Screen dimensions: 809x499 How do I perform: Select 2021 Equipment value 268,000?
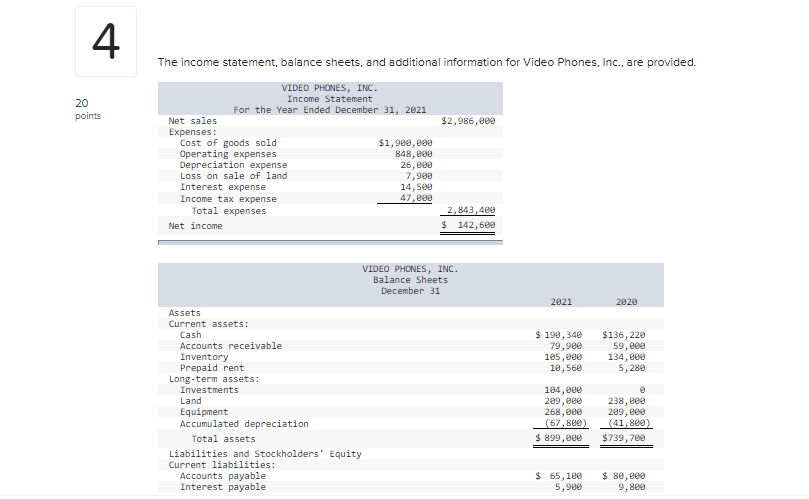click(563, 412)
